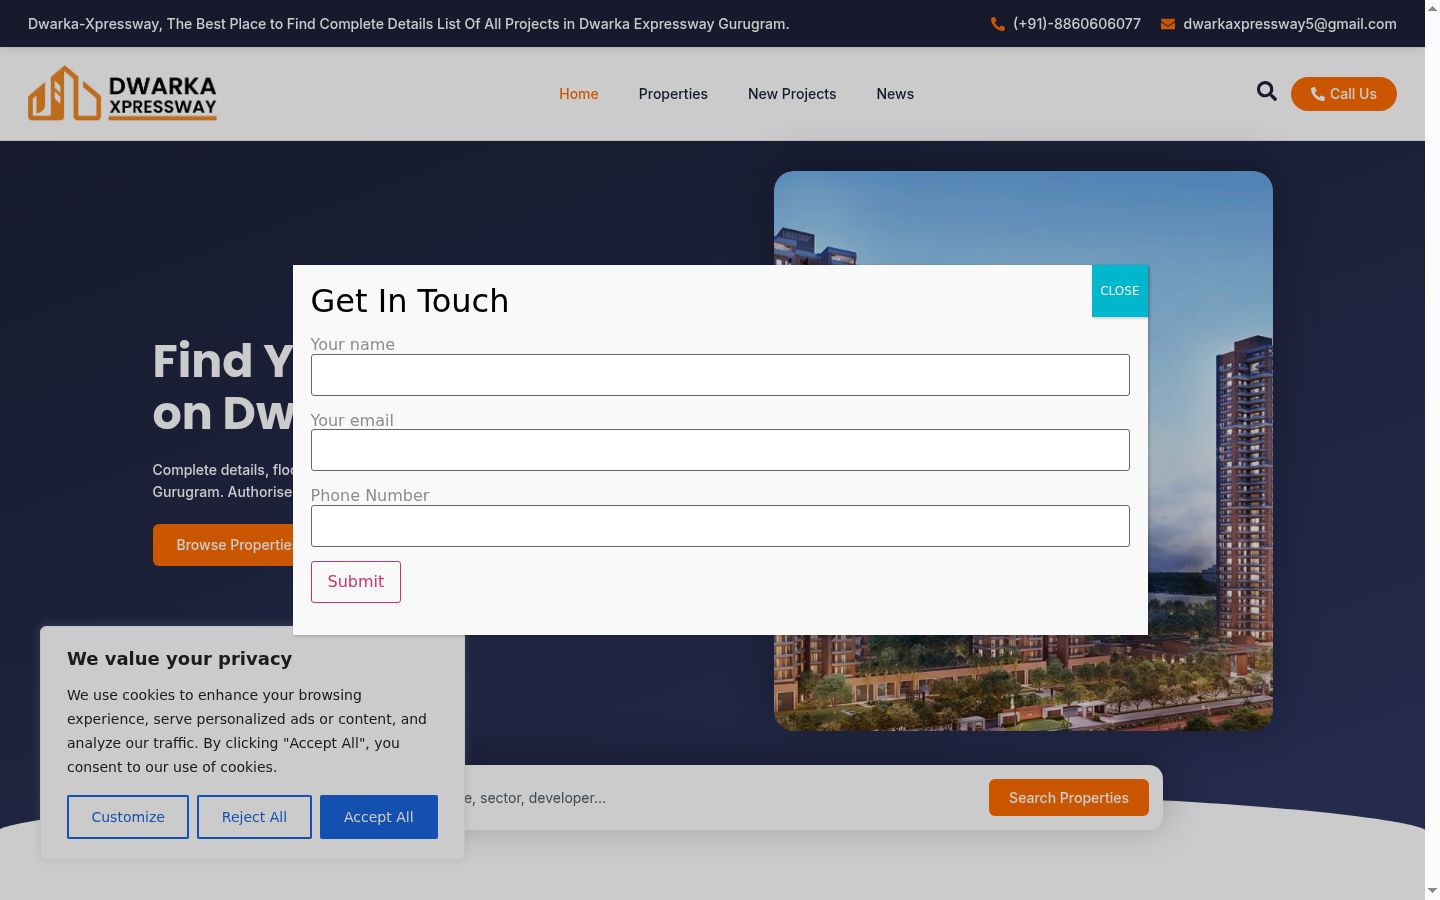The width and height of the screenshot is (1440, 900).
Task: Click the scrollbar down arrow
Action: (1432, 890)
